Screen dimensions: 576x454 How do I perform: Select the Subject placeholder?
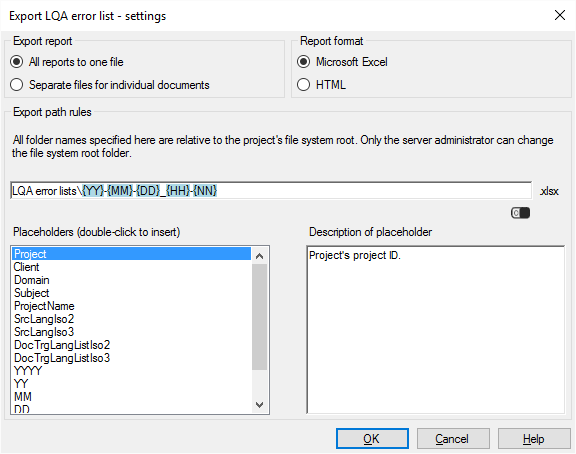point(132,293)
